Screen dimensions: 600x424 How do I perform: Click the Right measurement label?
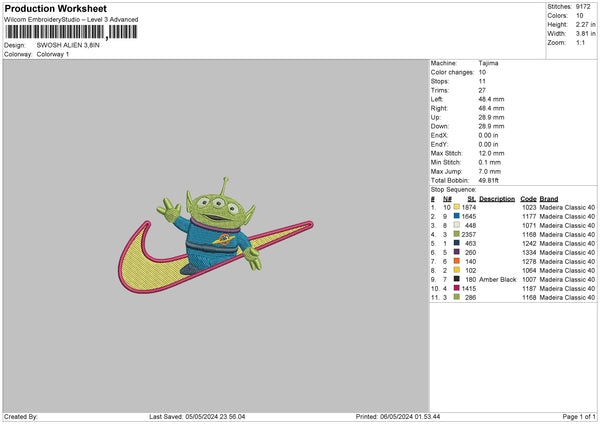tap(439, 108)
